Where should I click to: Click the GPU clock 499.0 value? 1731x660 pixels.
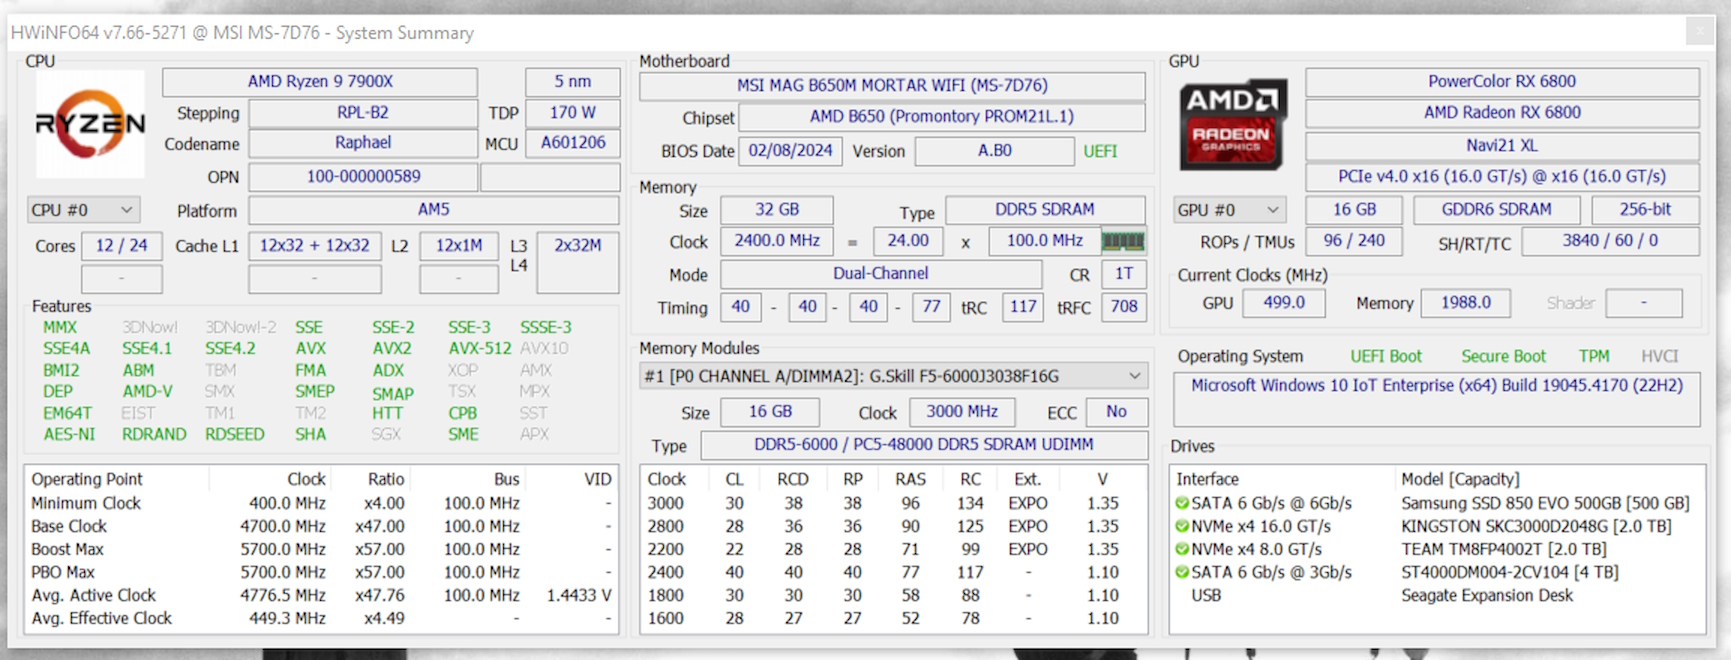point(1284,303)
